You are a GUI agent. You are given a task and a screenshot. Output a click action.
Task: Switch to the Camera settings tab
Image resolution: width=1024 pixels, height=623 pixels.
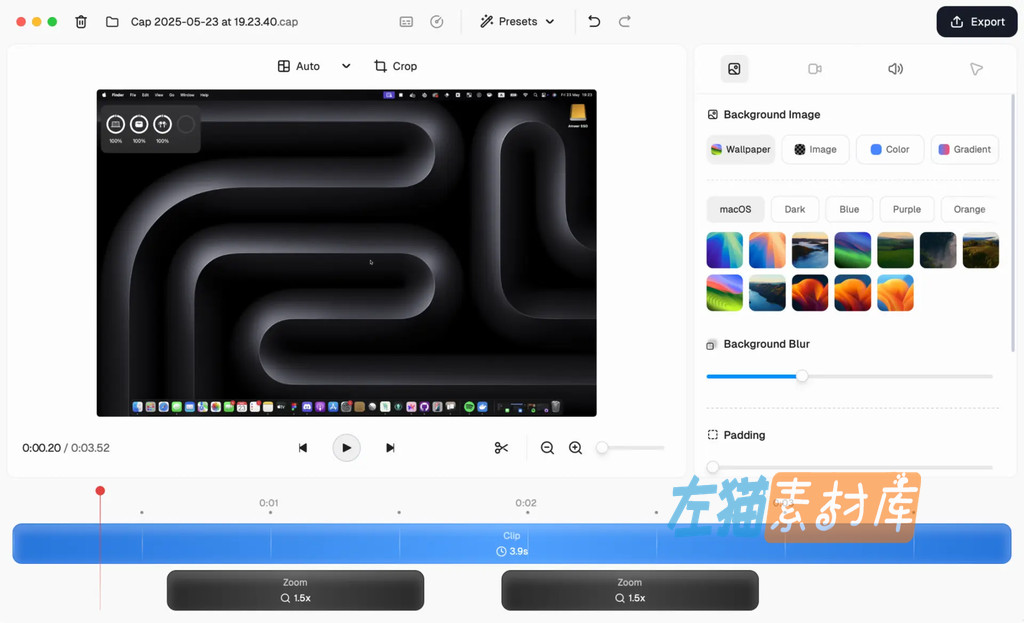pos(815,69)
